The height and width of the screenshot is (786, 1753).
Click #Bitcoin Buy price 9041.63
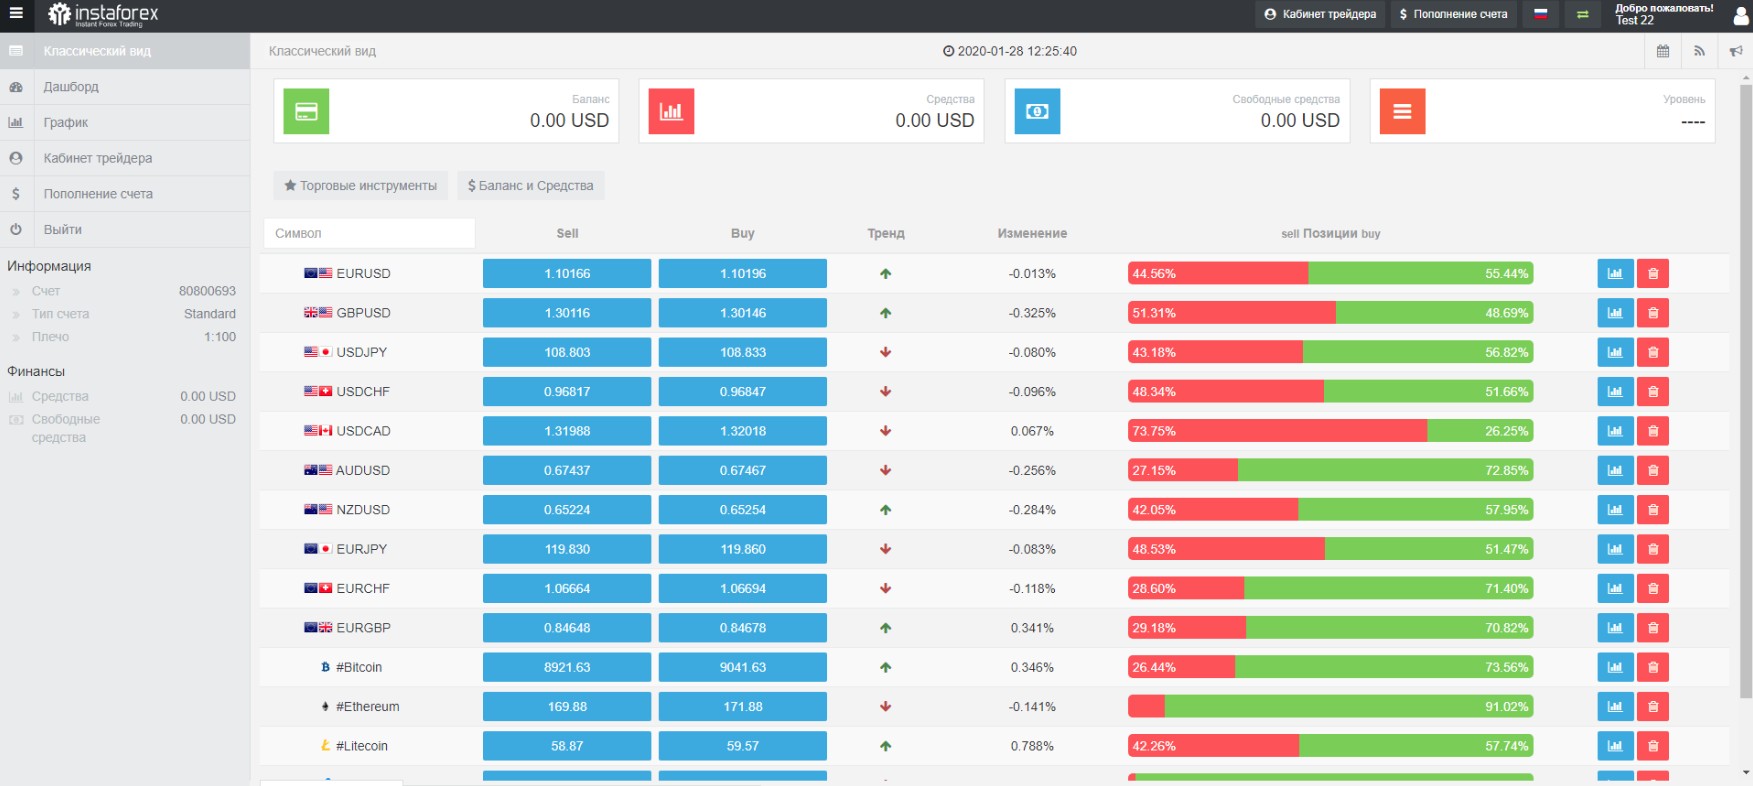click(x=743, y=667)
